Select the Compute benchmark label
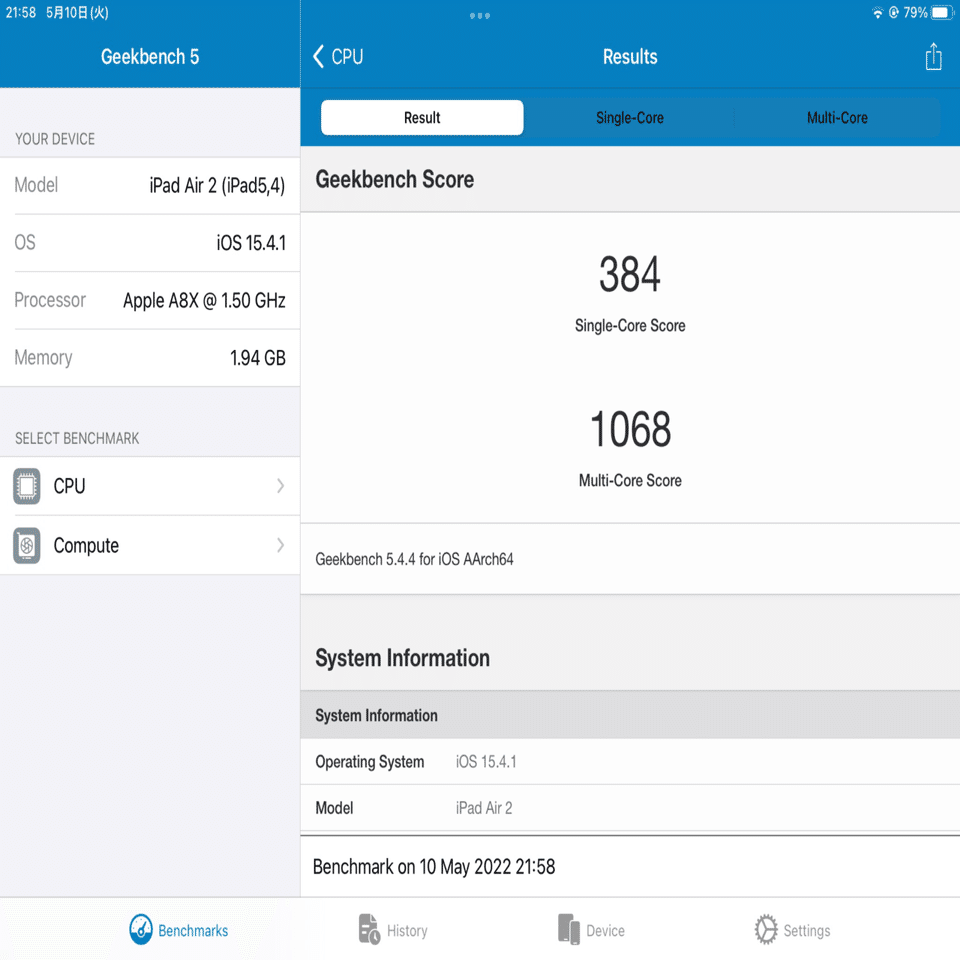 pos(86,546)
